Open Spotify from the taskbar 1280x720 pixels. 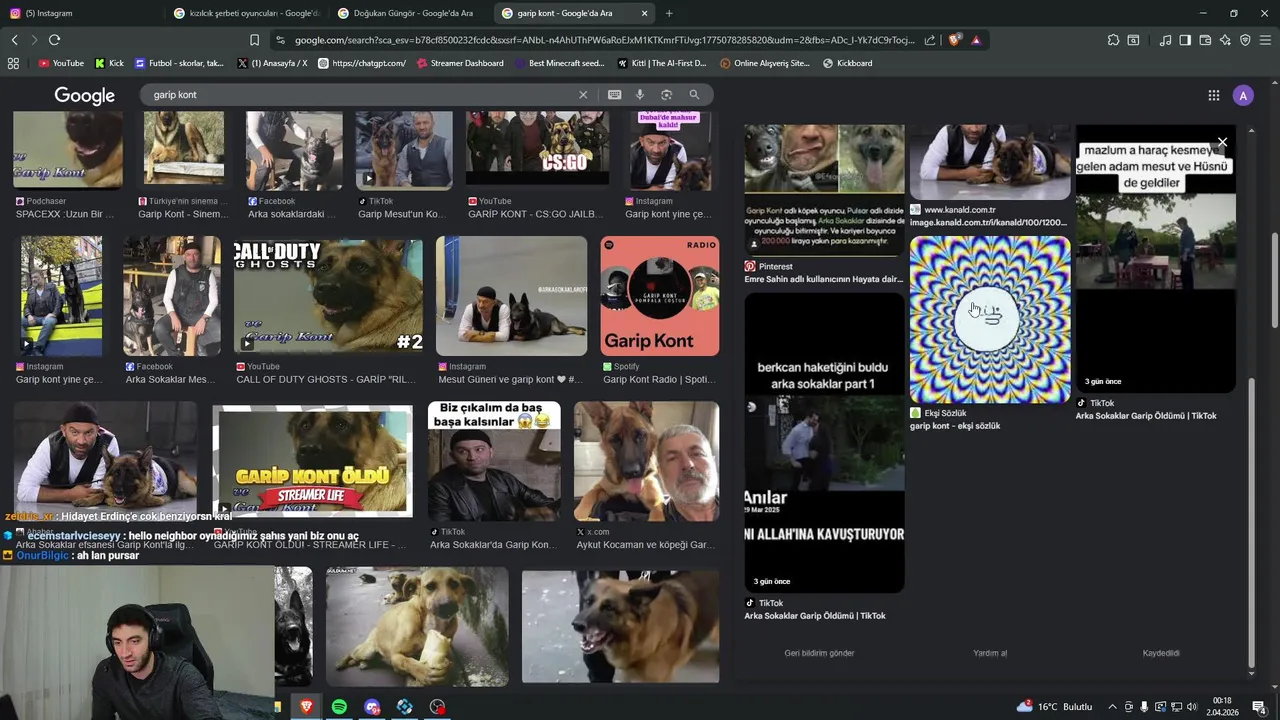pos(339,706)
